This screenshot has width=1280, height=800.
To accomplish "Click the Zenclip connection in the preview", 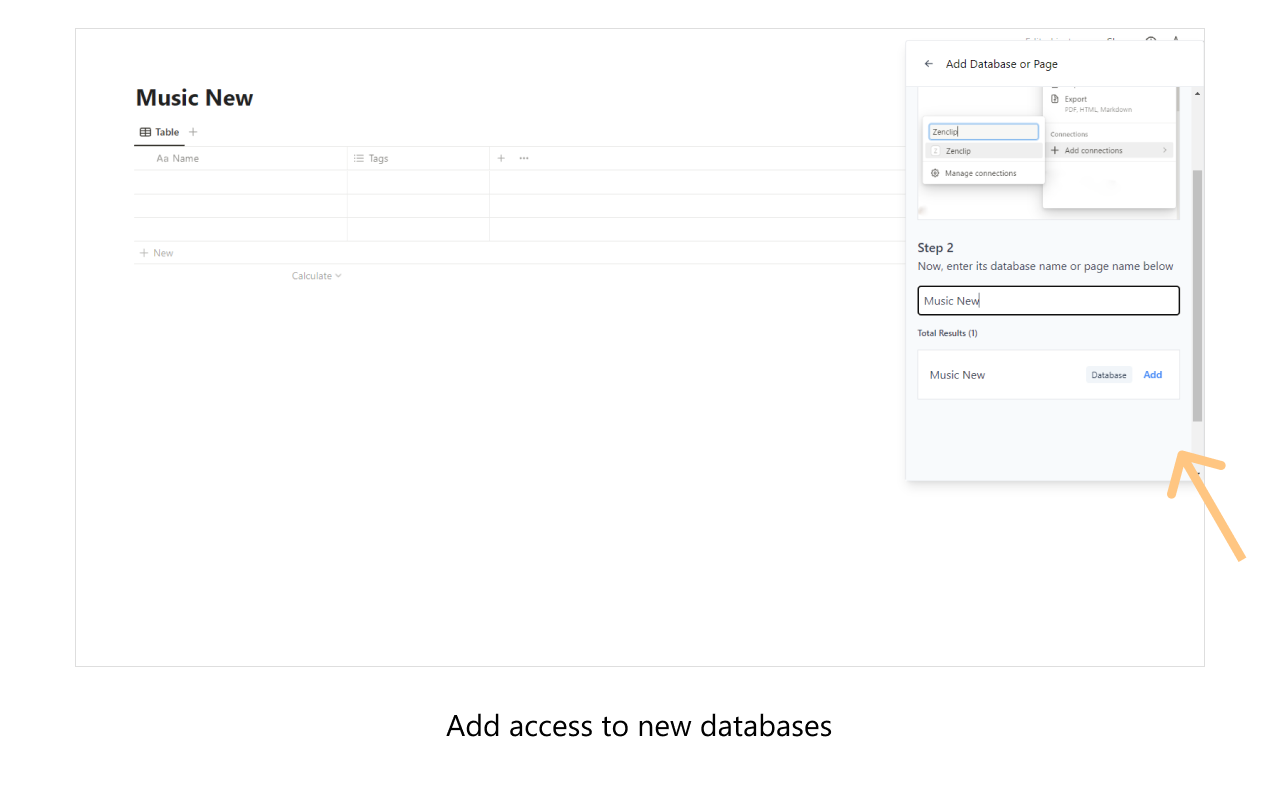I will tap(958, 151).
